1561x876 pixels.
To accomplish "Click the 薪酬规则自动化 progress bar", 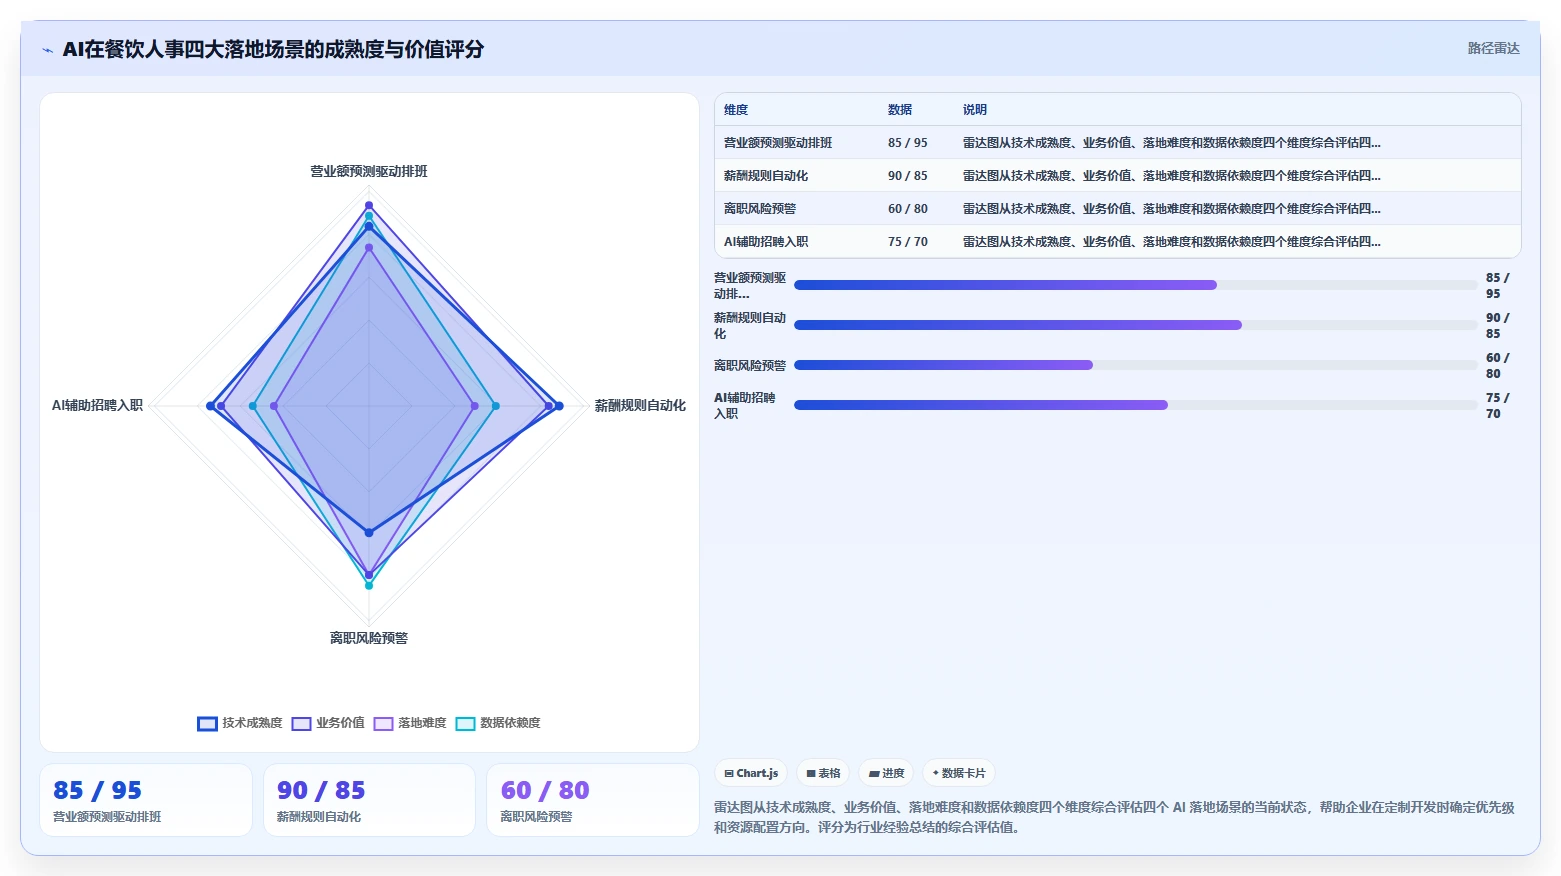I will [1135, 325].
